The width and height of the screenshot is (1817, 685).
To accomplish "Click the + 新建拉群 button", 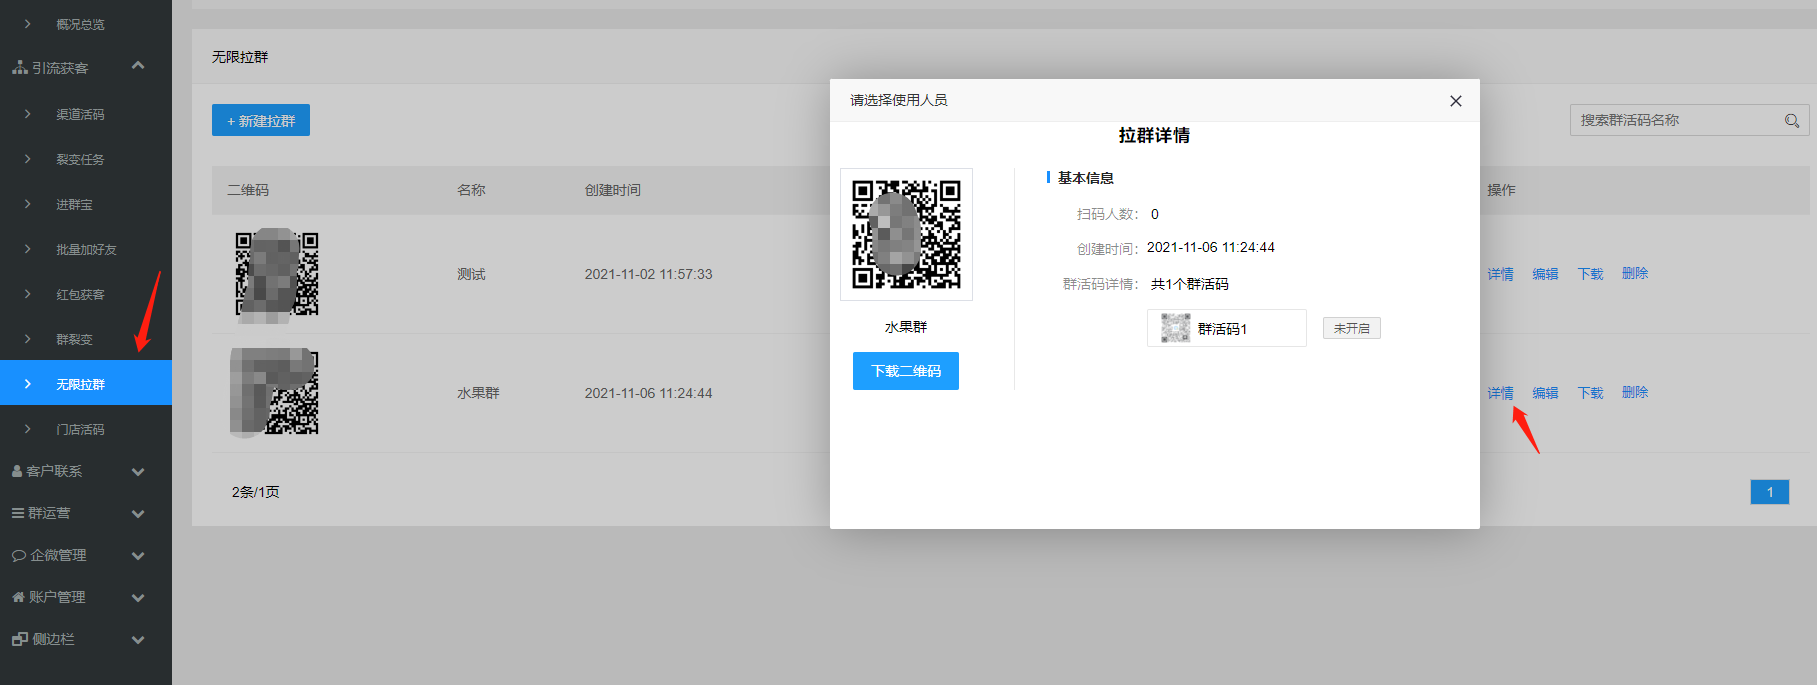I will click(261, 120).
